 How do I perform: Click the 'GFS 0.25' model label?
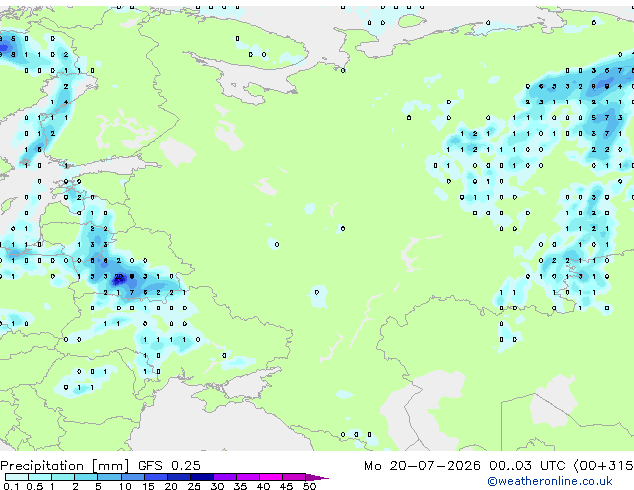(169, 466)
